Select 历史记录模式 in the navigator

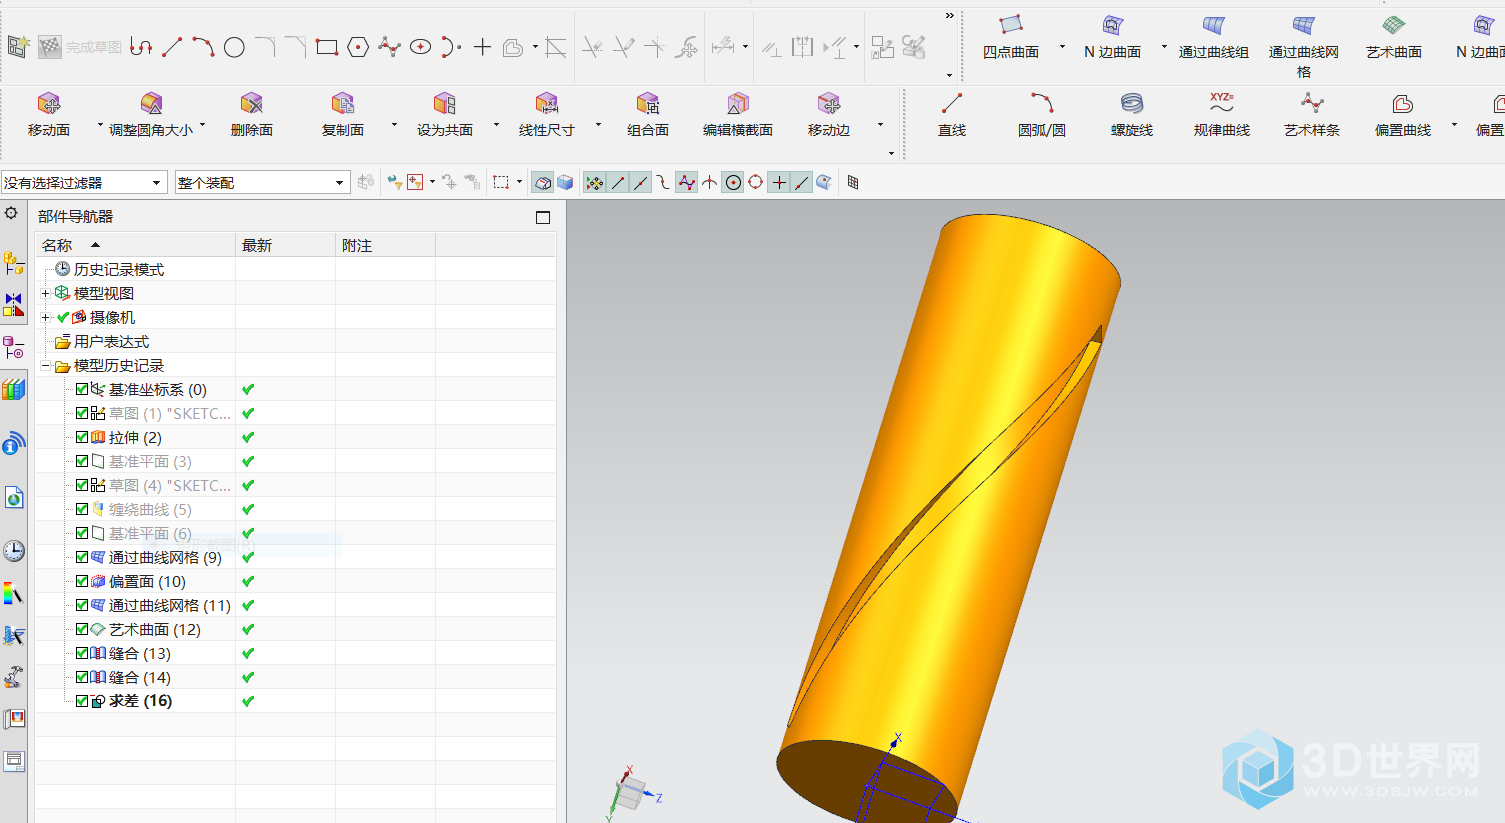pos(119,269)
